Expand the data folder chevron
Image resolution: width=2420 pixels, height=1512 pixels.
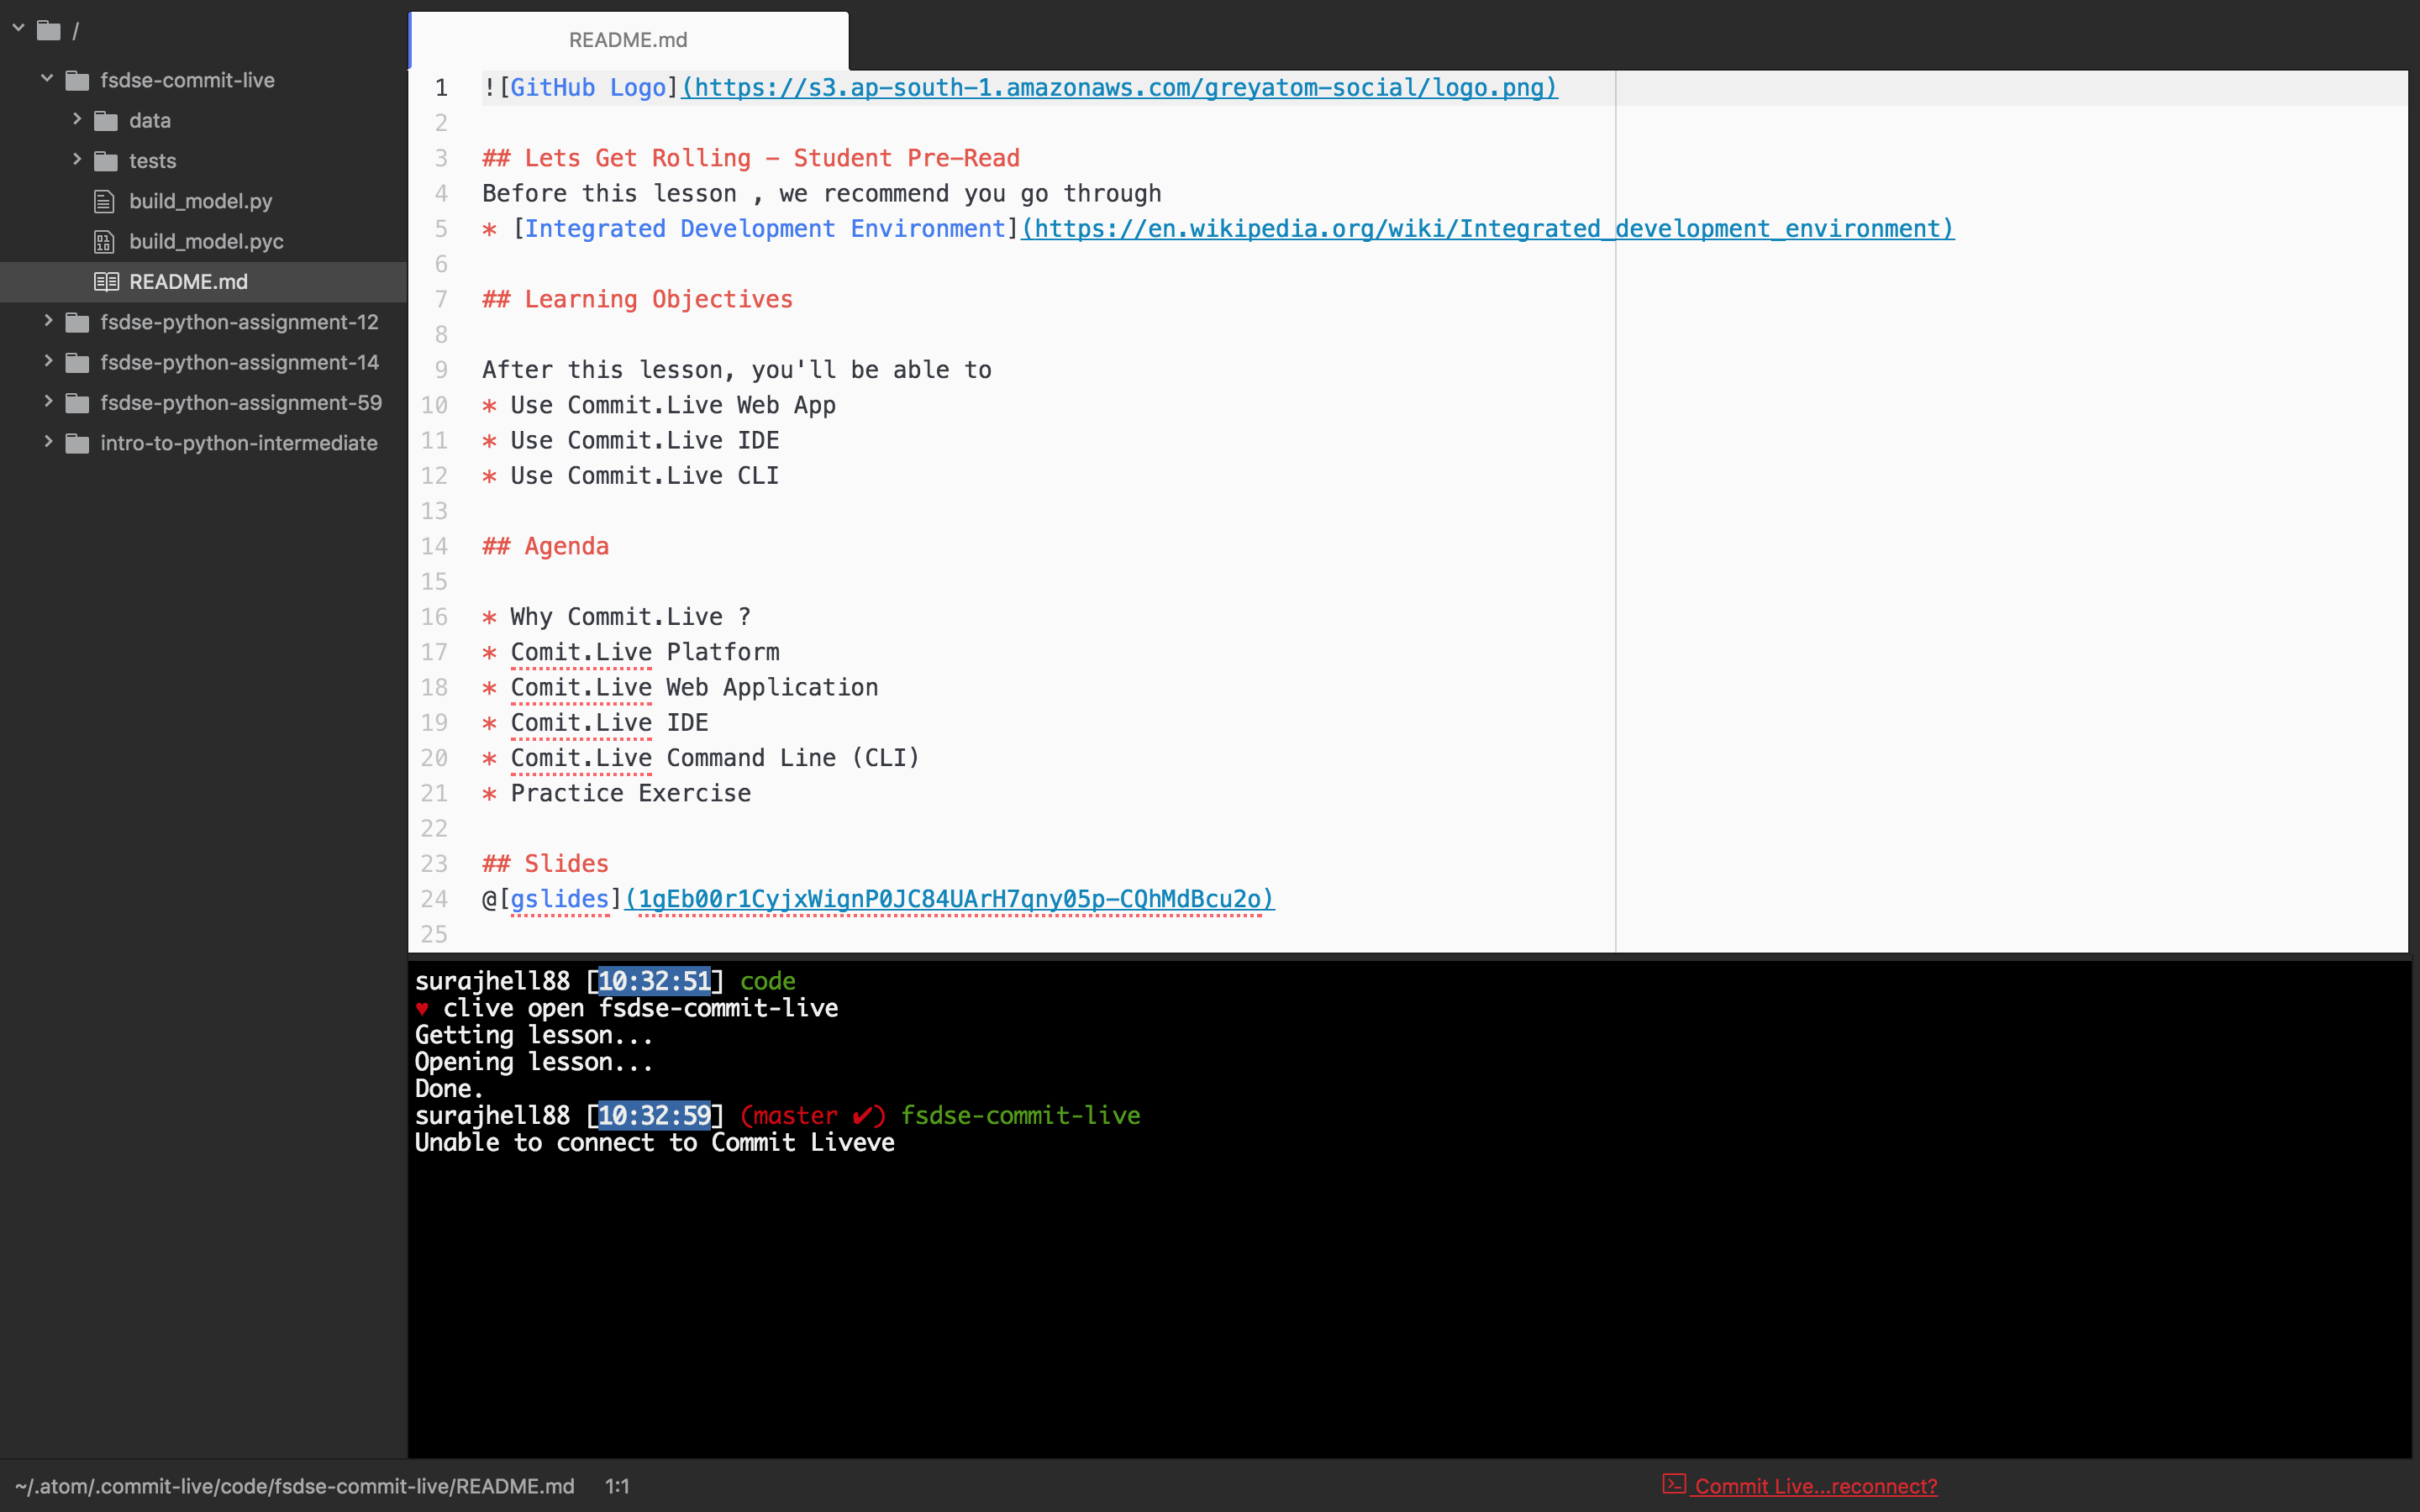(x=77, y=119)
